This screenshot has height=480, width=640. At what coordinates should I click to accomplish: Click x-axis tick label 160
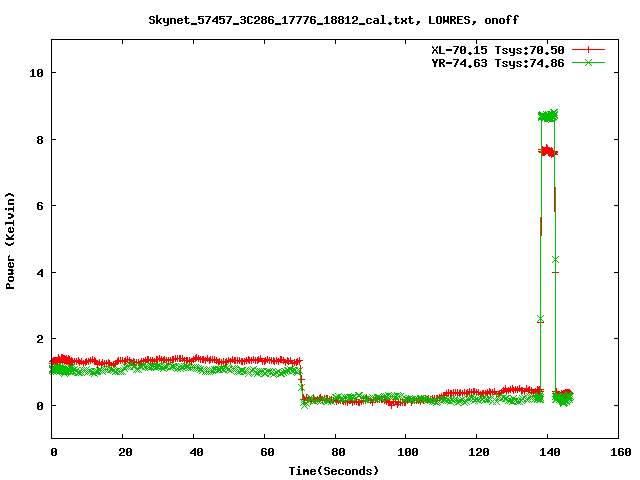[x=621, y=452]
